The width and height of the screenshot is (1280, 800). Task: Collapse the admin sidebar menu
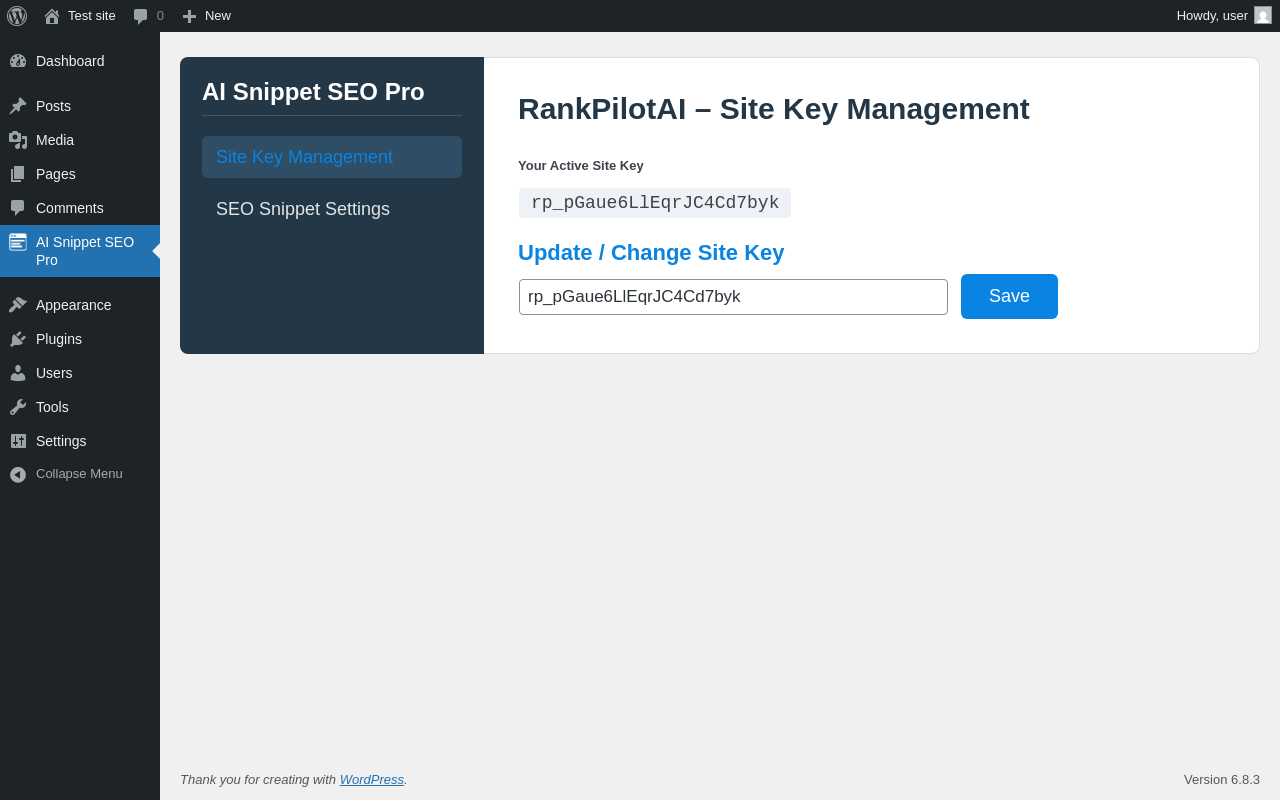[x=80, y=474]
